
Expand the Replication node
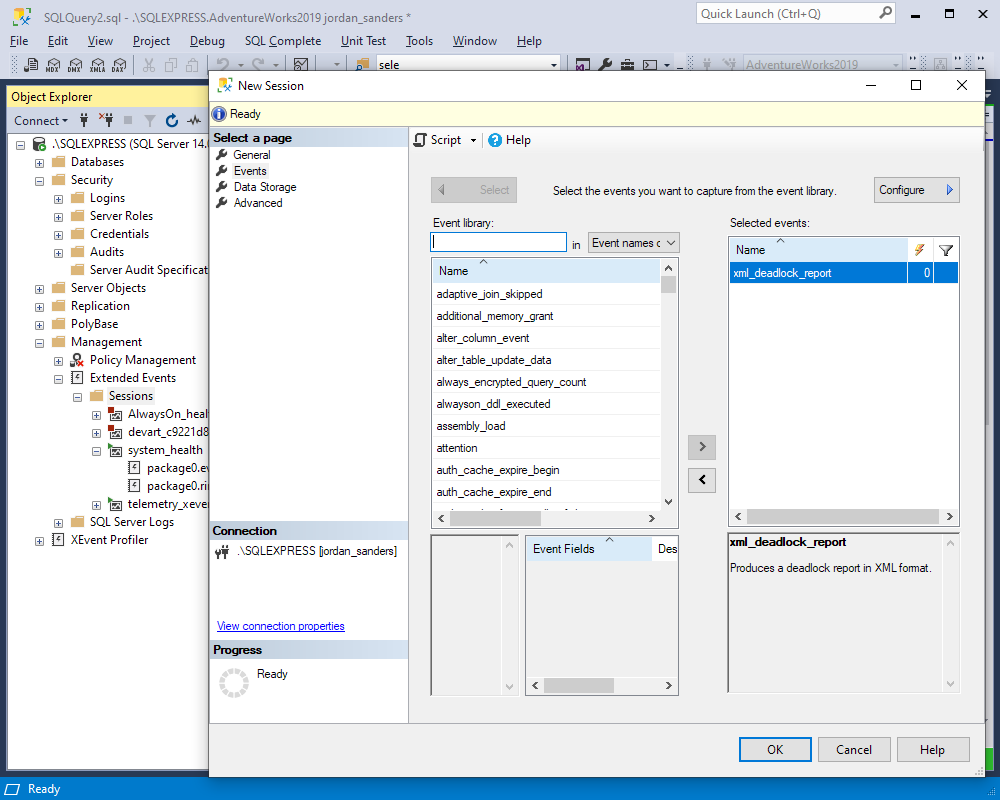[40, 307]
